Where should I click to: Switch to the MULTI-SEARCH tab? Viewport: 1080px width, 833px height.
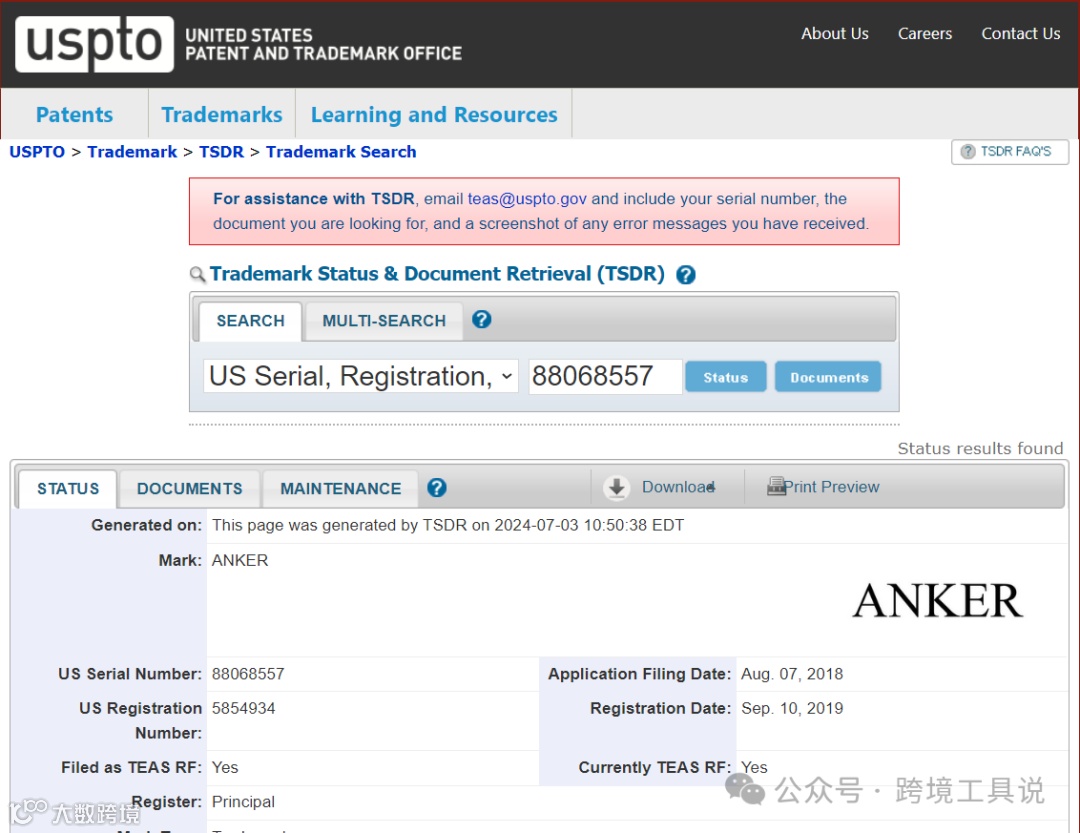click(x=384, y=321)
